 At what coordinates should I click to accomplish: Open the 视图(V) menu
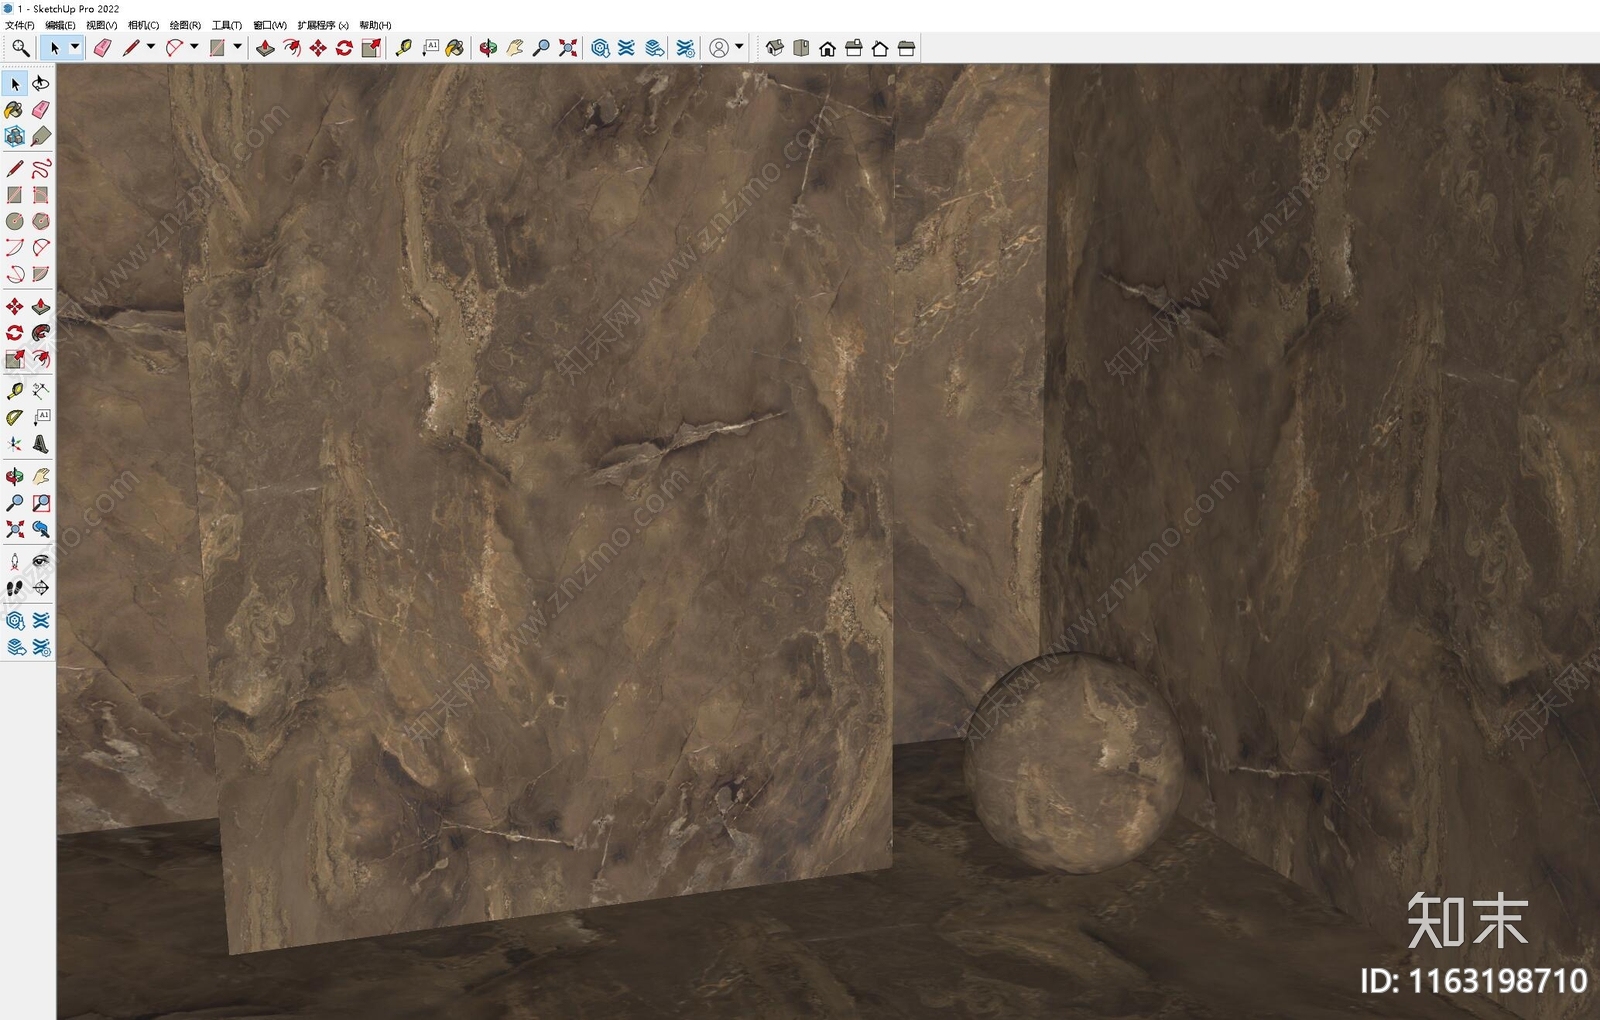(x=101, y=25)
